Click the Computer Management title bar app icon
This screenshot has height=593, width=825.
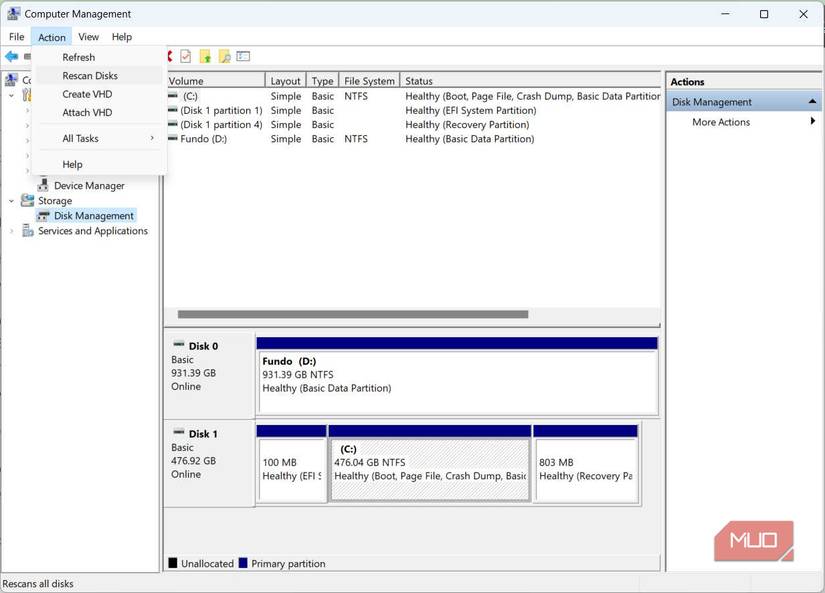tap(14, 14)
